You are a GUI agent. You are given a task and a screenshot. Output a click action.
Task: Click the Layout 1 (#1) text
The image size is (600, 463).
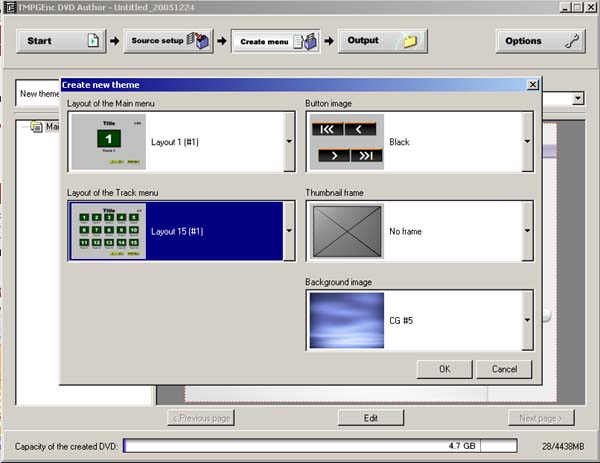click(x=175, y=142)
